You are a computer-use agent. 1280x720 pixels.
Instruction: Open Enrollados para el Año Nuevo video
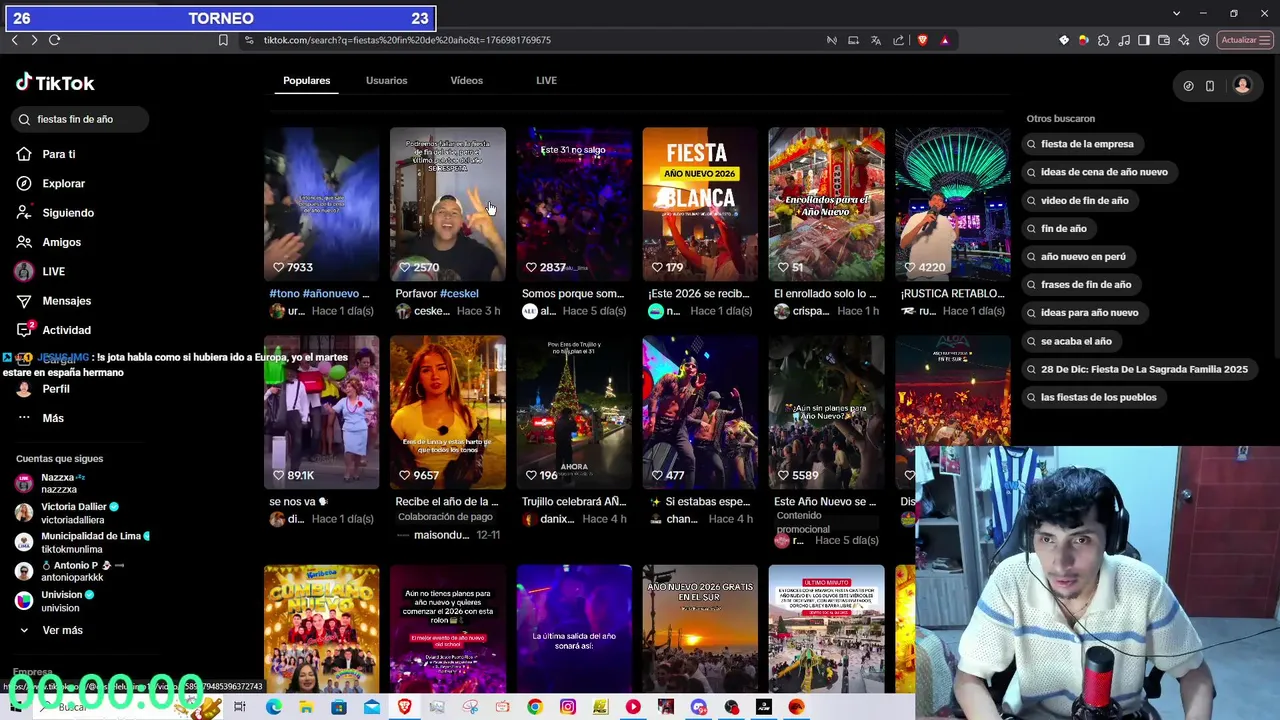tap(826, 204)
